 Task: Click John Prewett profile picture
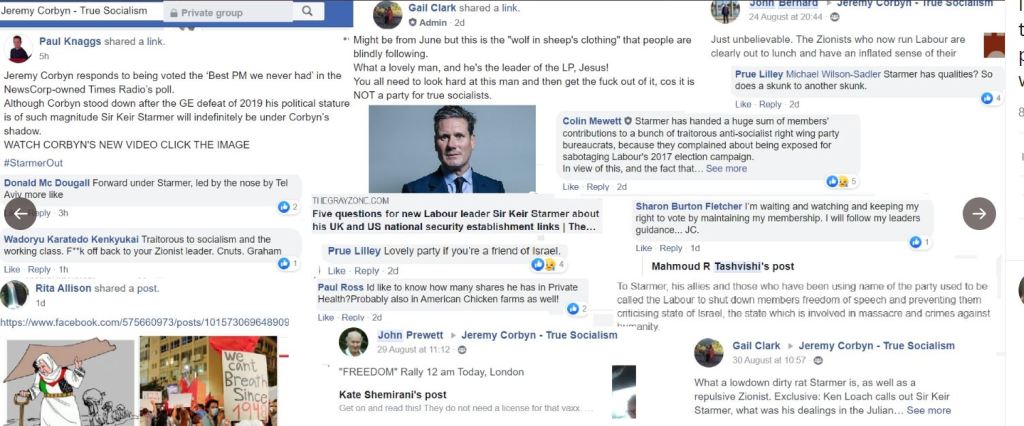(353, 342)
